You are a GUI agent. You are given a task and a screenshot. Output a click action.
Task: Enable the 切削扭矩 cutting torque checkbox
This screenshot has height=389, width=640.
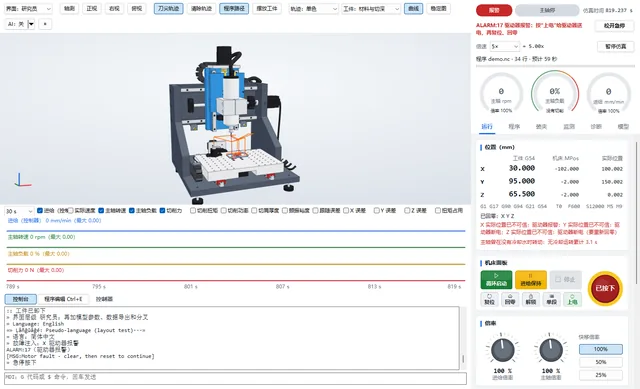point(193,211)
